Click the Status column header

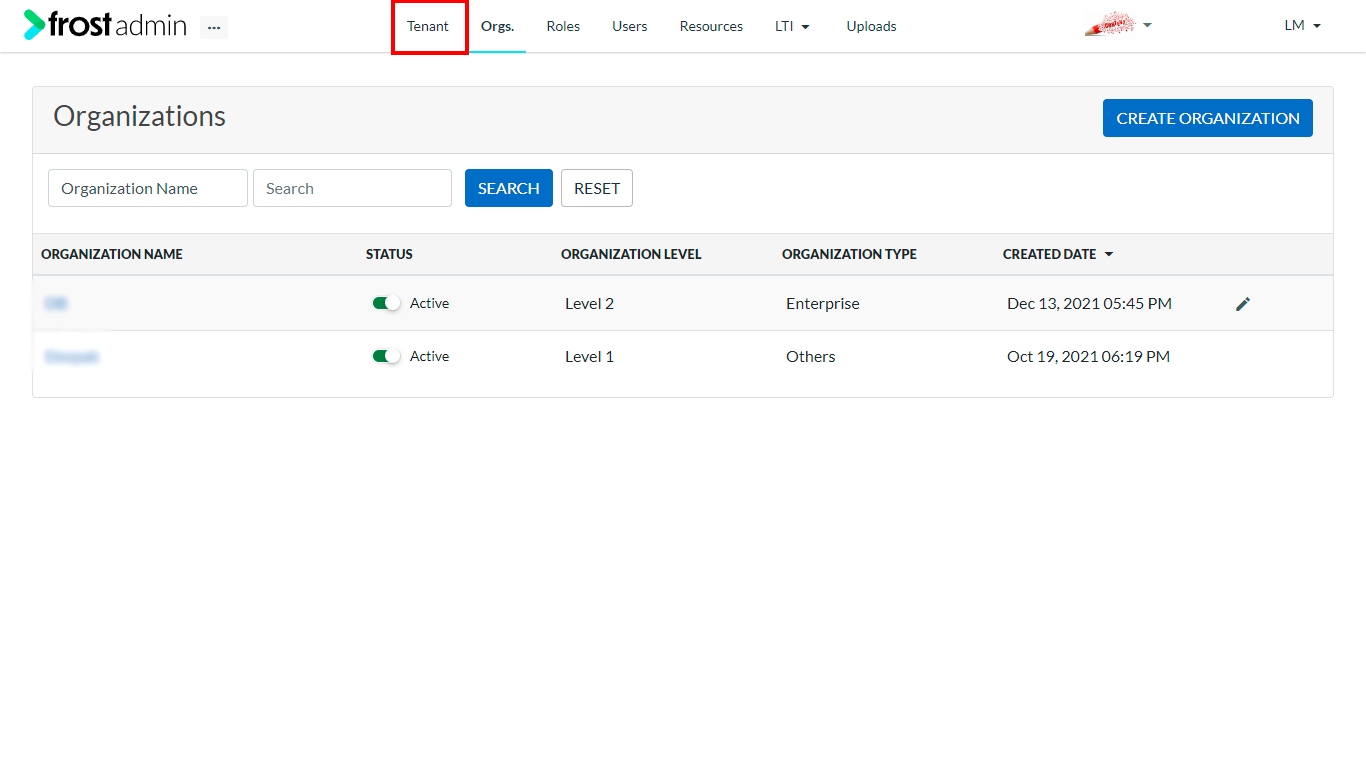click(389, 254)
